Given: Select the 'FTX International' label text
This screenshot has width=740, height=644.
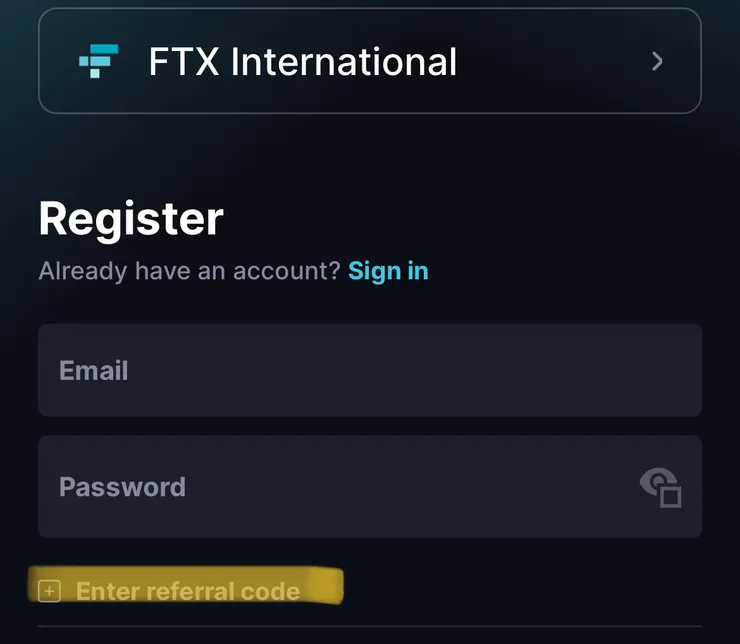Looking at the screenshot, I should pyautogui.click(x=302, y=62).
